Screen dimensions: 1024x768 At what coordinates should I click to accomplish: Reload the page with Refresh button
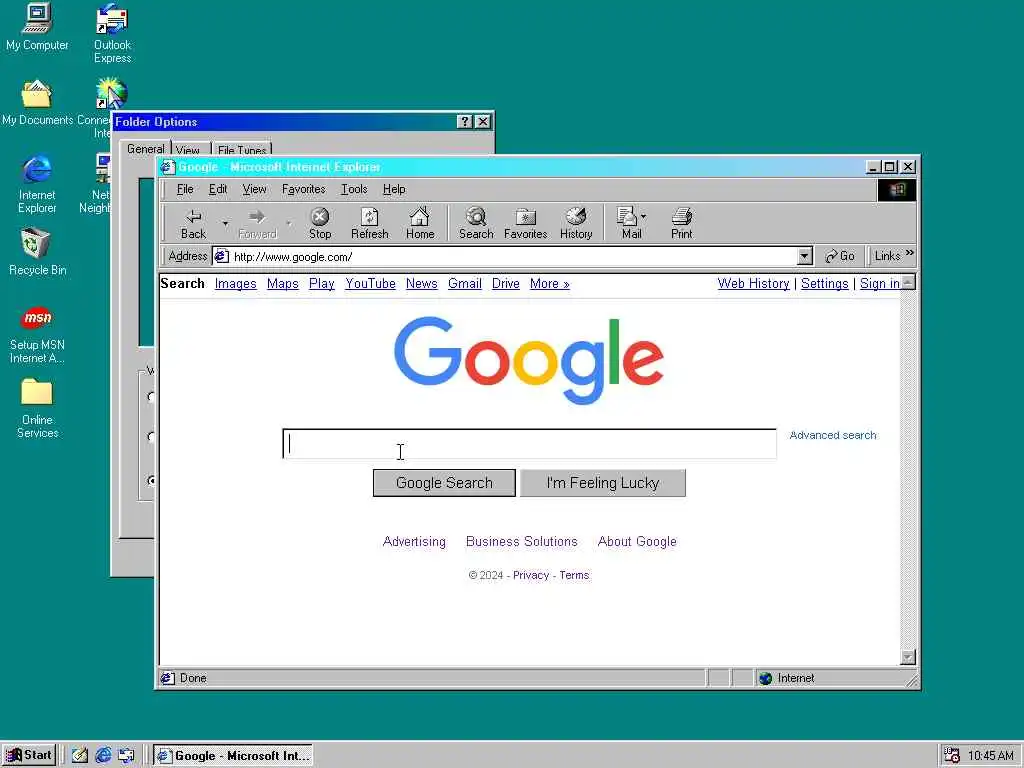pyautogui.click(x=370, y=224)
